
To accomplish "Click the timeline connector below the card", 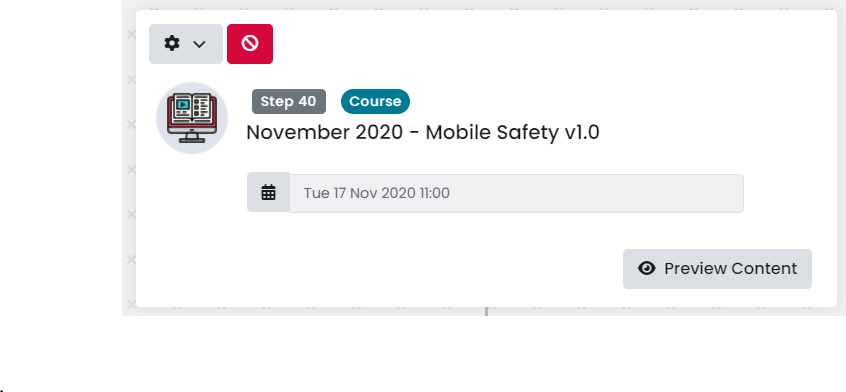I will click(487, 311).
